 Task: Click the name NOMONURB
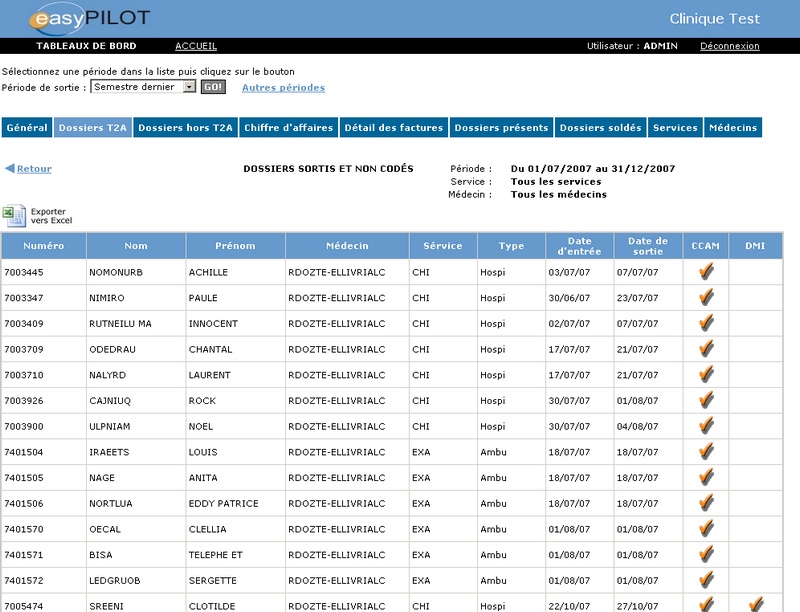coord(116,272)
